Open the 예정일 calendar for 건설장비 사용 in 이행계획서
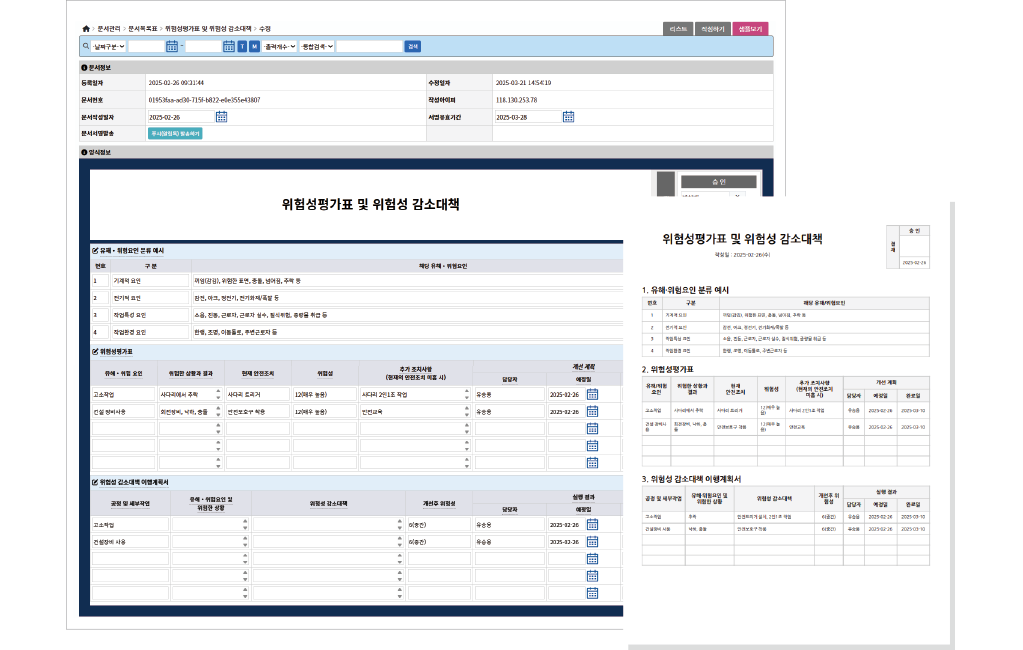This screenshot has height=650, width=1023. tap(591, 541)
